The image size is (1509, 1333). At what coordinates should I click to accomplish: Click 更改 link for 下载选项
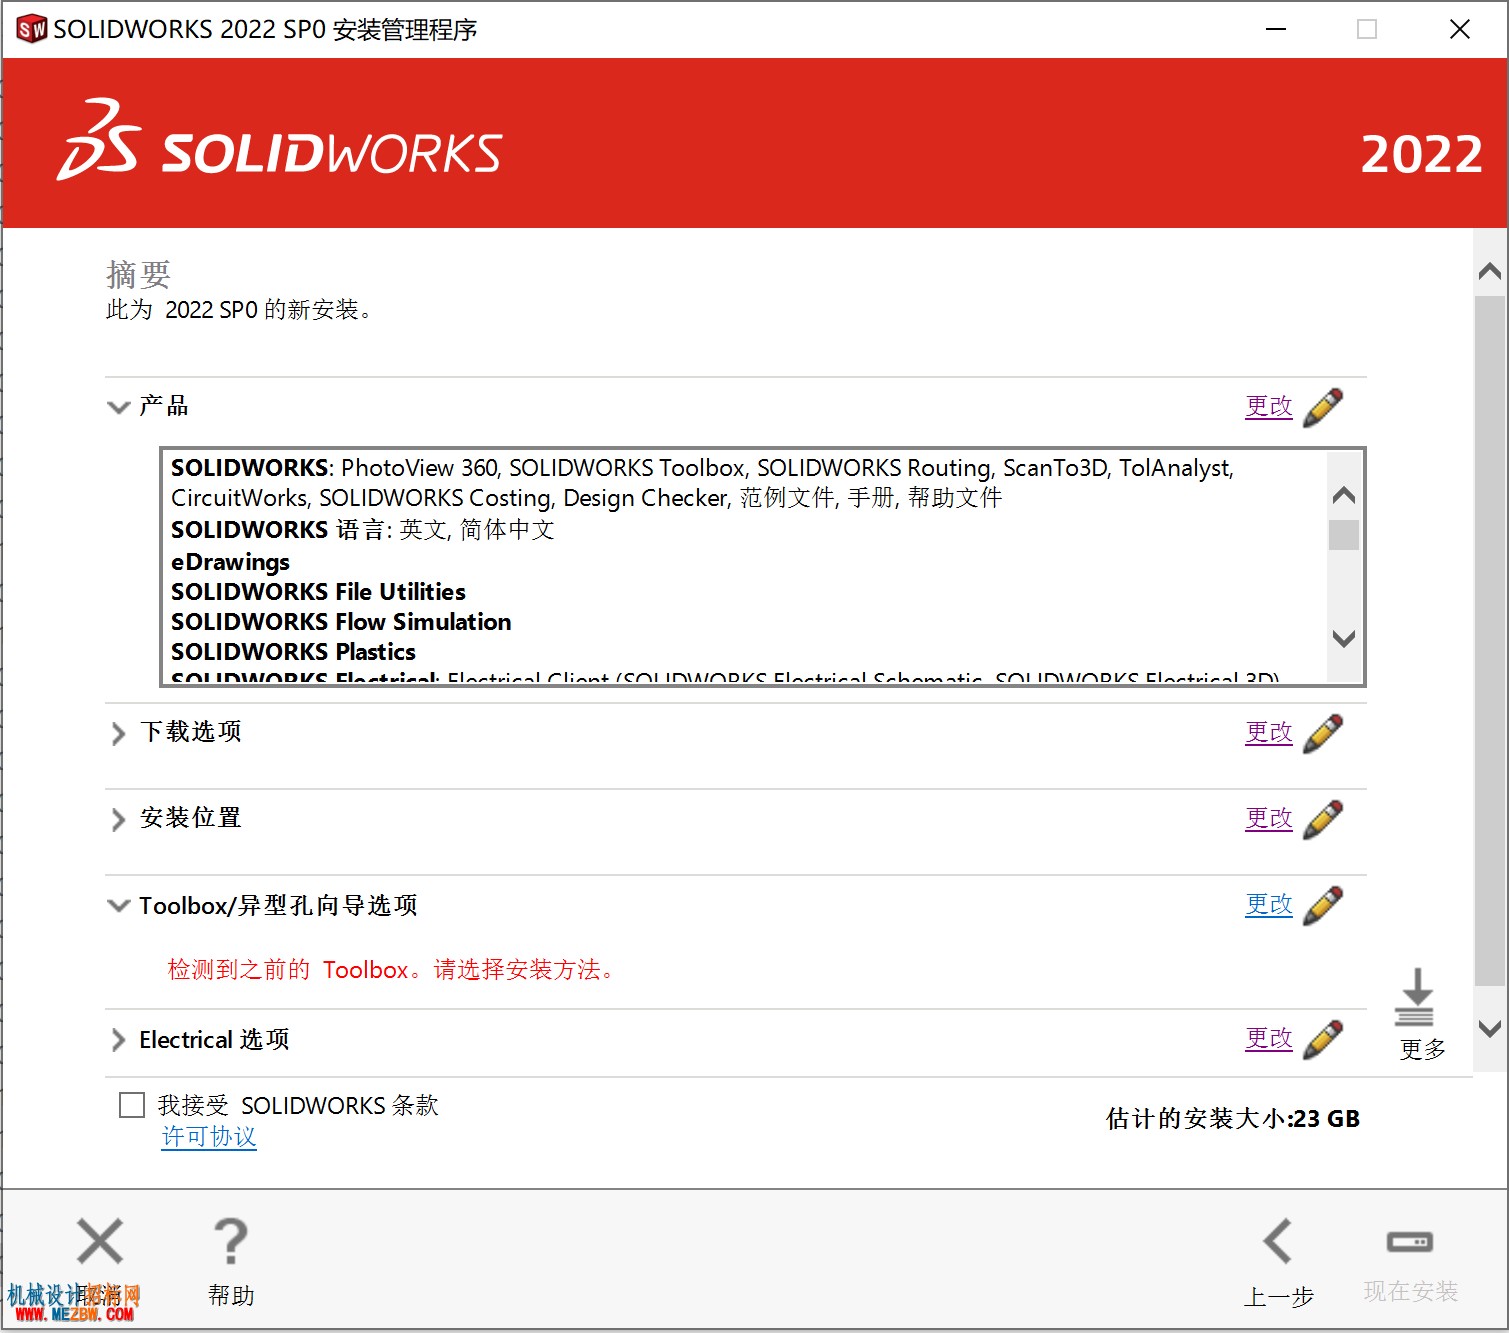pyautogui.click(x=1269, y=732)
